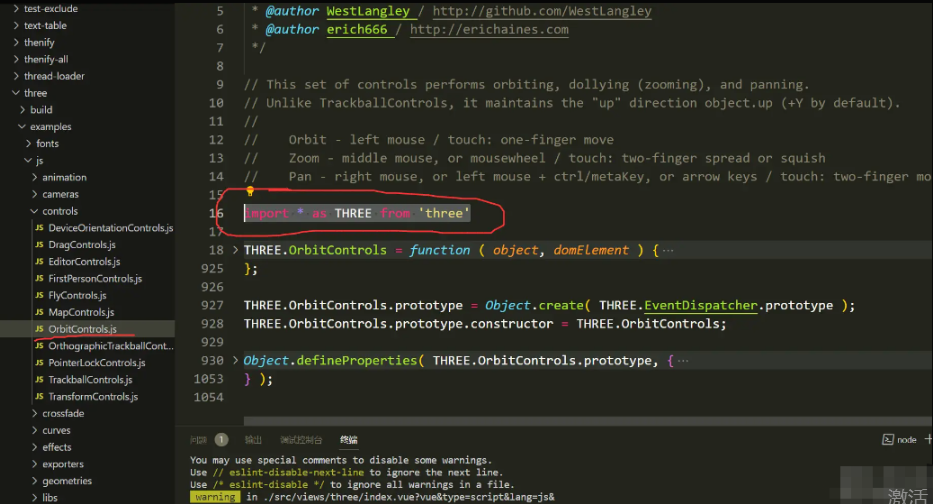Expand the fonts folder
This screenshot has width=933, height=504.
click(28, 143)
